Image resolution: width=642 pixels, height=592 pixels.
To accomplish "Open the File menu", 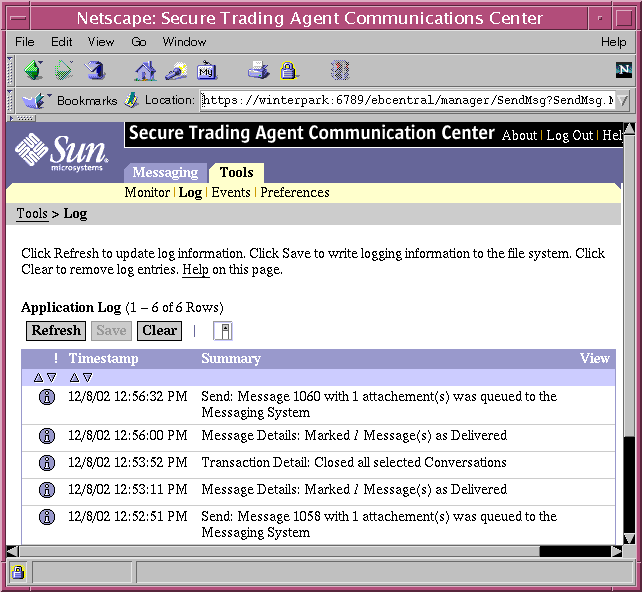I will click(x=25, y=42).
